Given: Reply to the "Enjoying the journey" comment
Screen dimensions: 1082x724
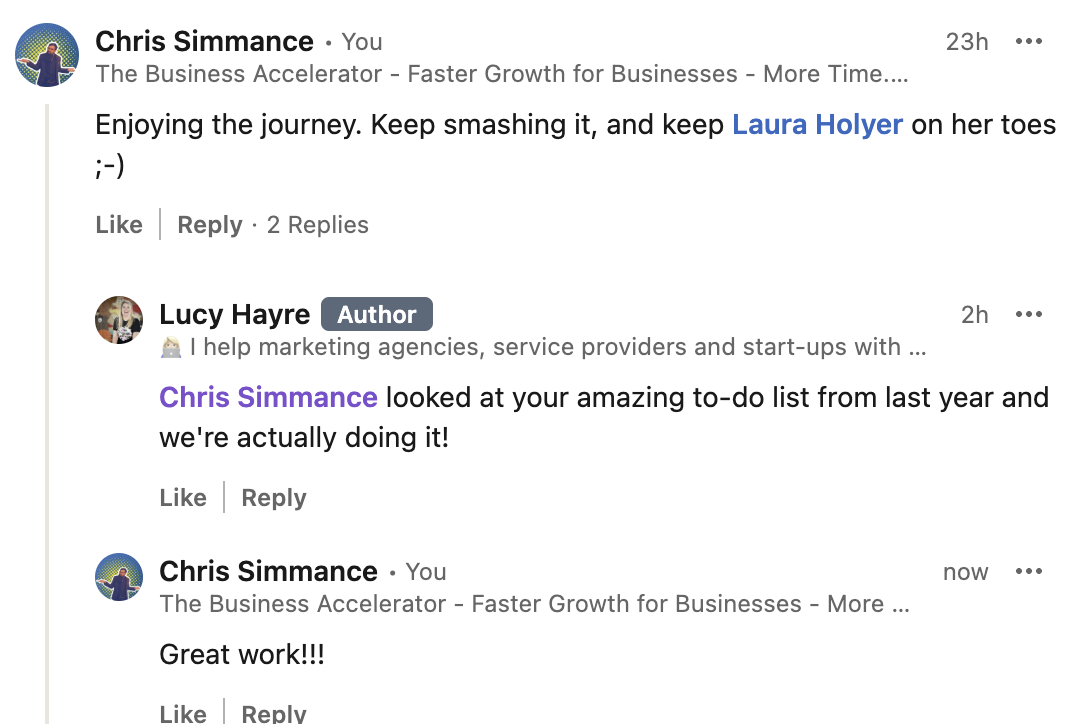Looking at the screenshot, I should (210, 225).
